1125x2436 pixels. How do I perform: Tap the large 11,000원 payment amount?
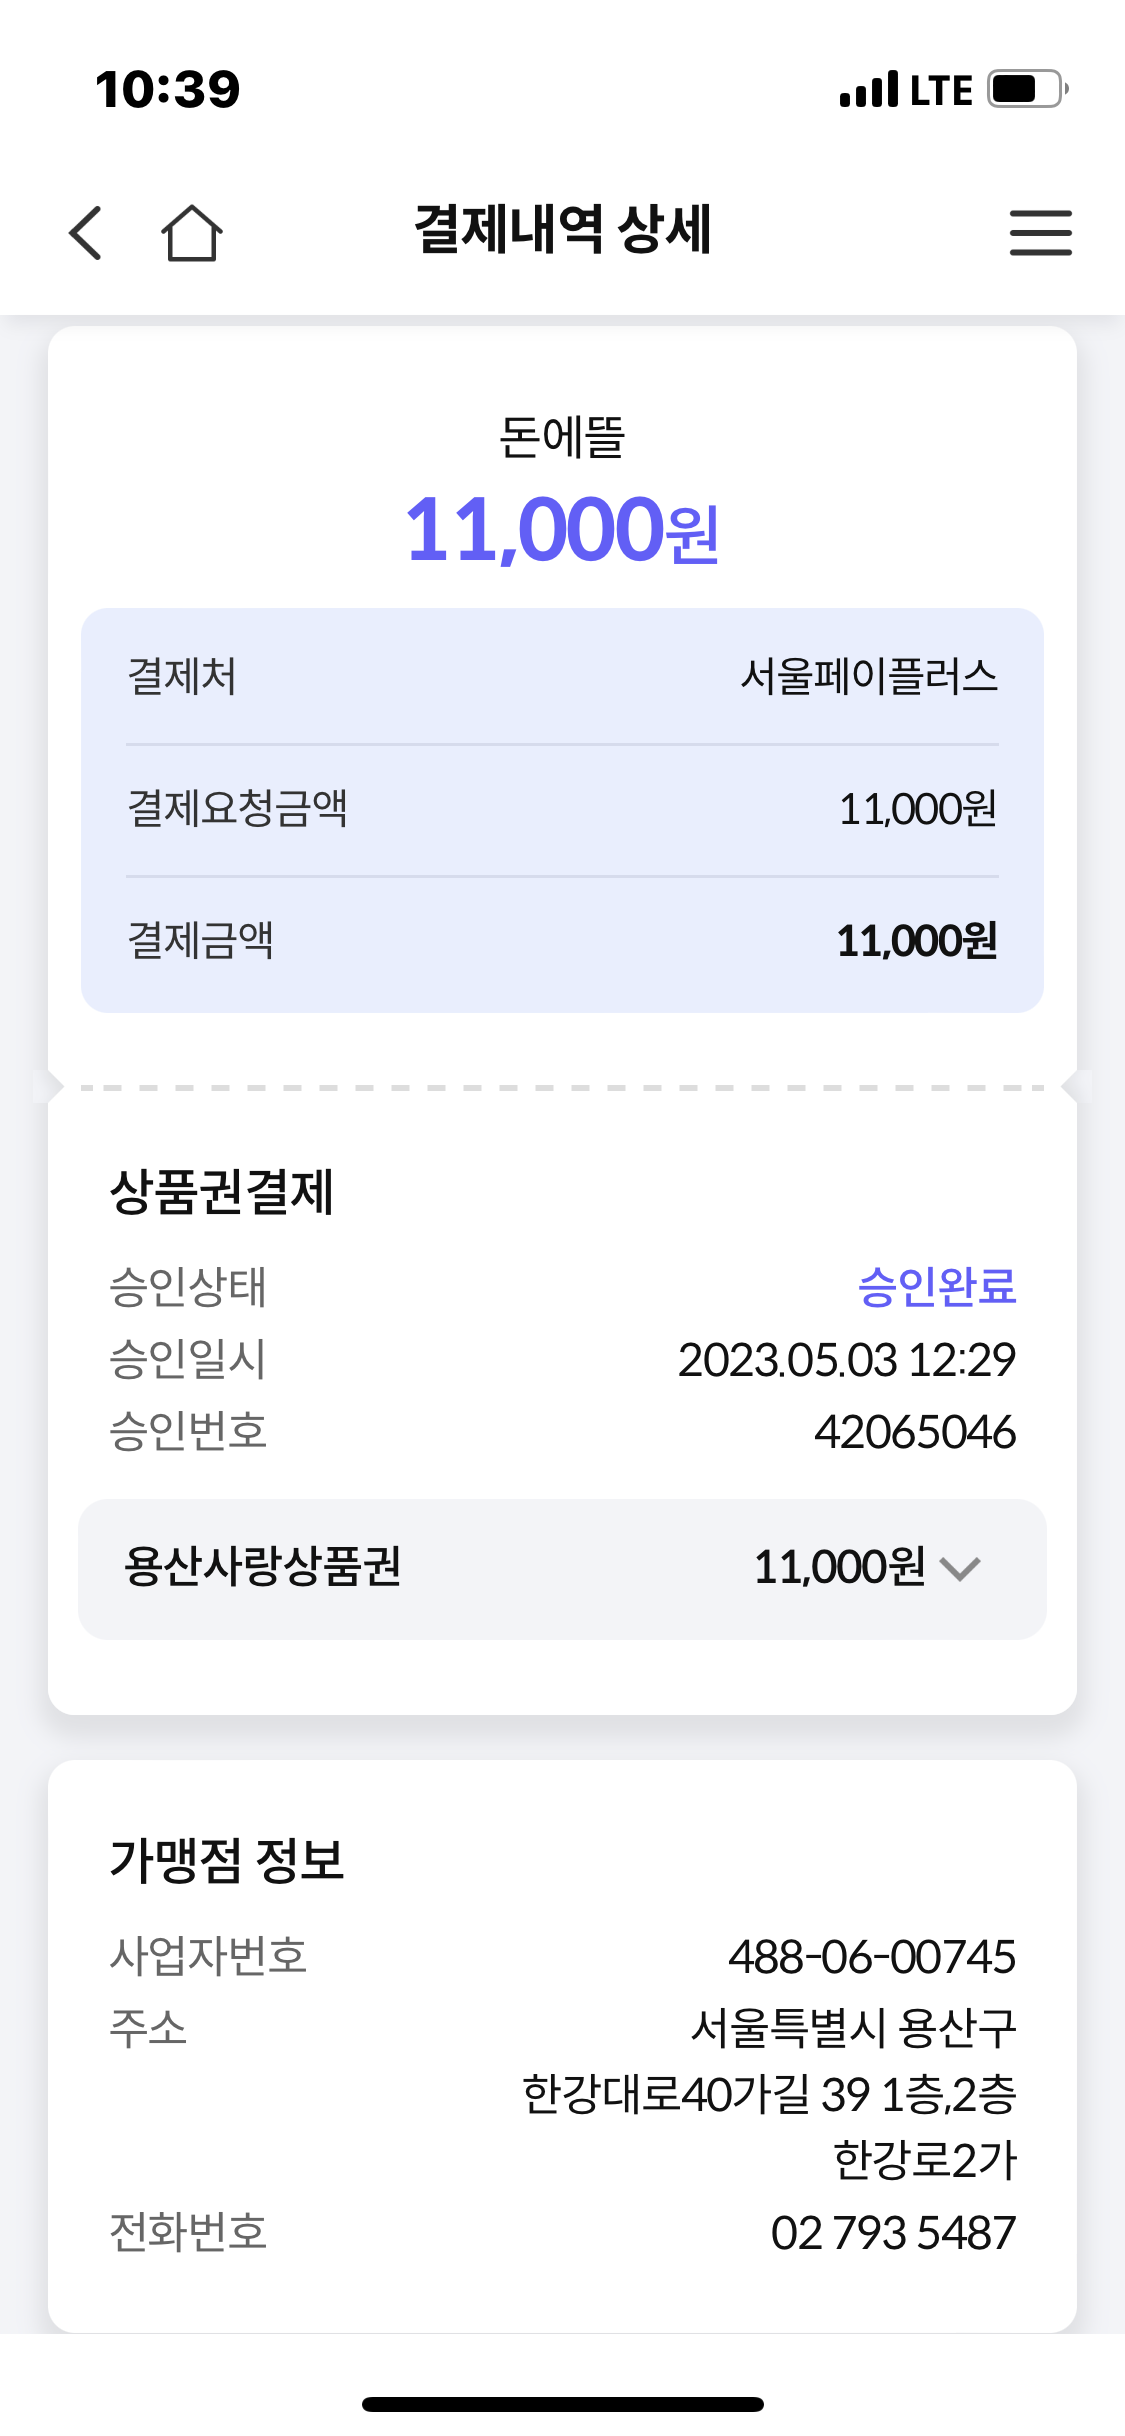click(x=562, y=530)
